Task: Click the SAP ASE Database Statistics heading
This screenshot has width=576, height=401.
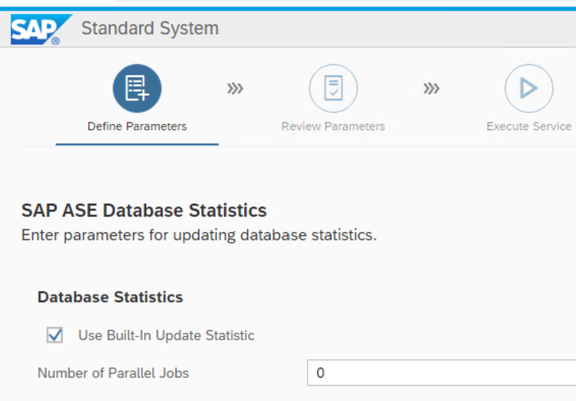Action: (x=144, y=210)
